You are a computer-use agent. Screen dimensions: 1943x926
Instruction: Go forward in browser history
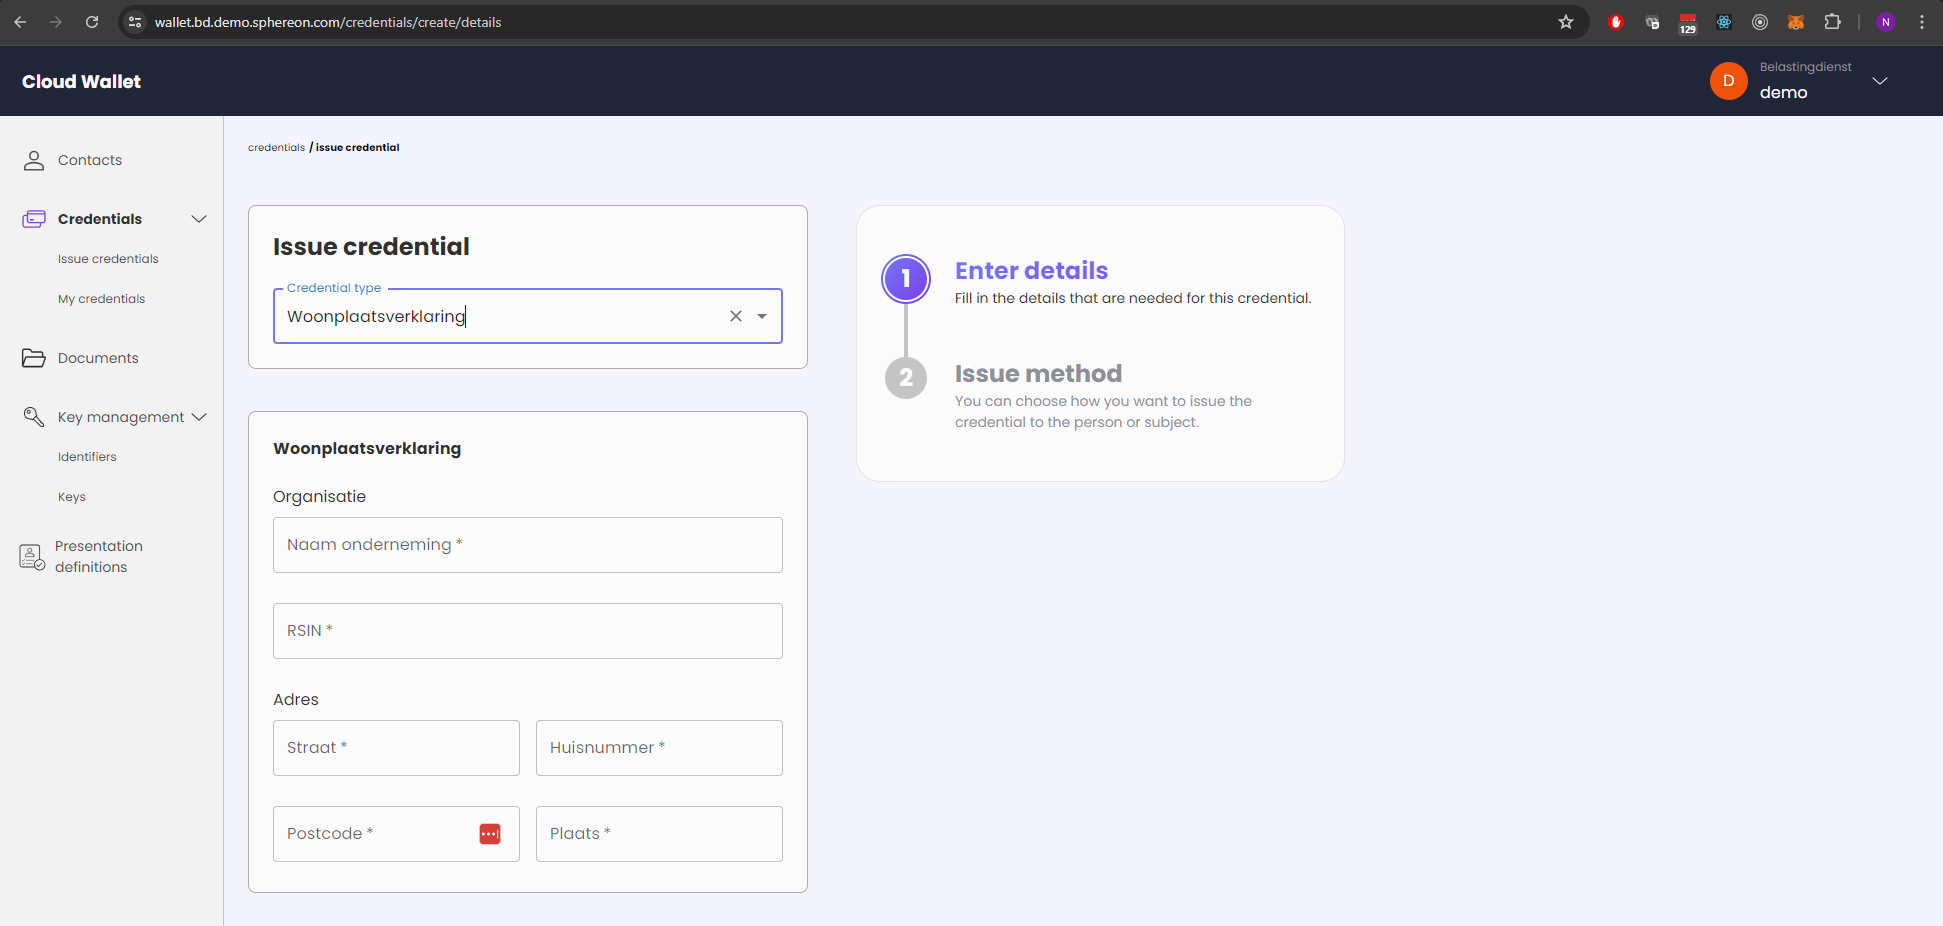click(56, 22)
